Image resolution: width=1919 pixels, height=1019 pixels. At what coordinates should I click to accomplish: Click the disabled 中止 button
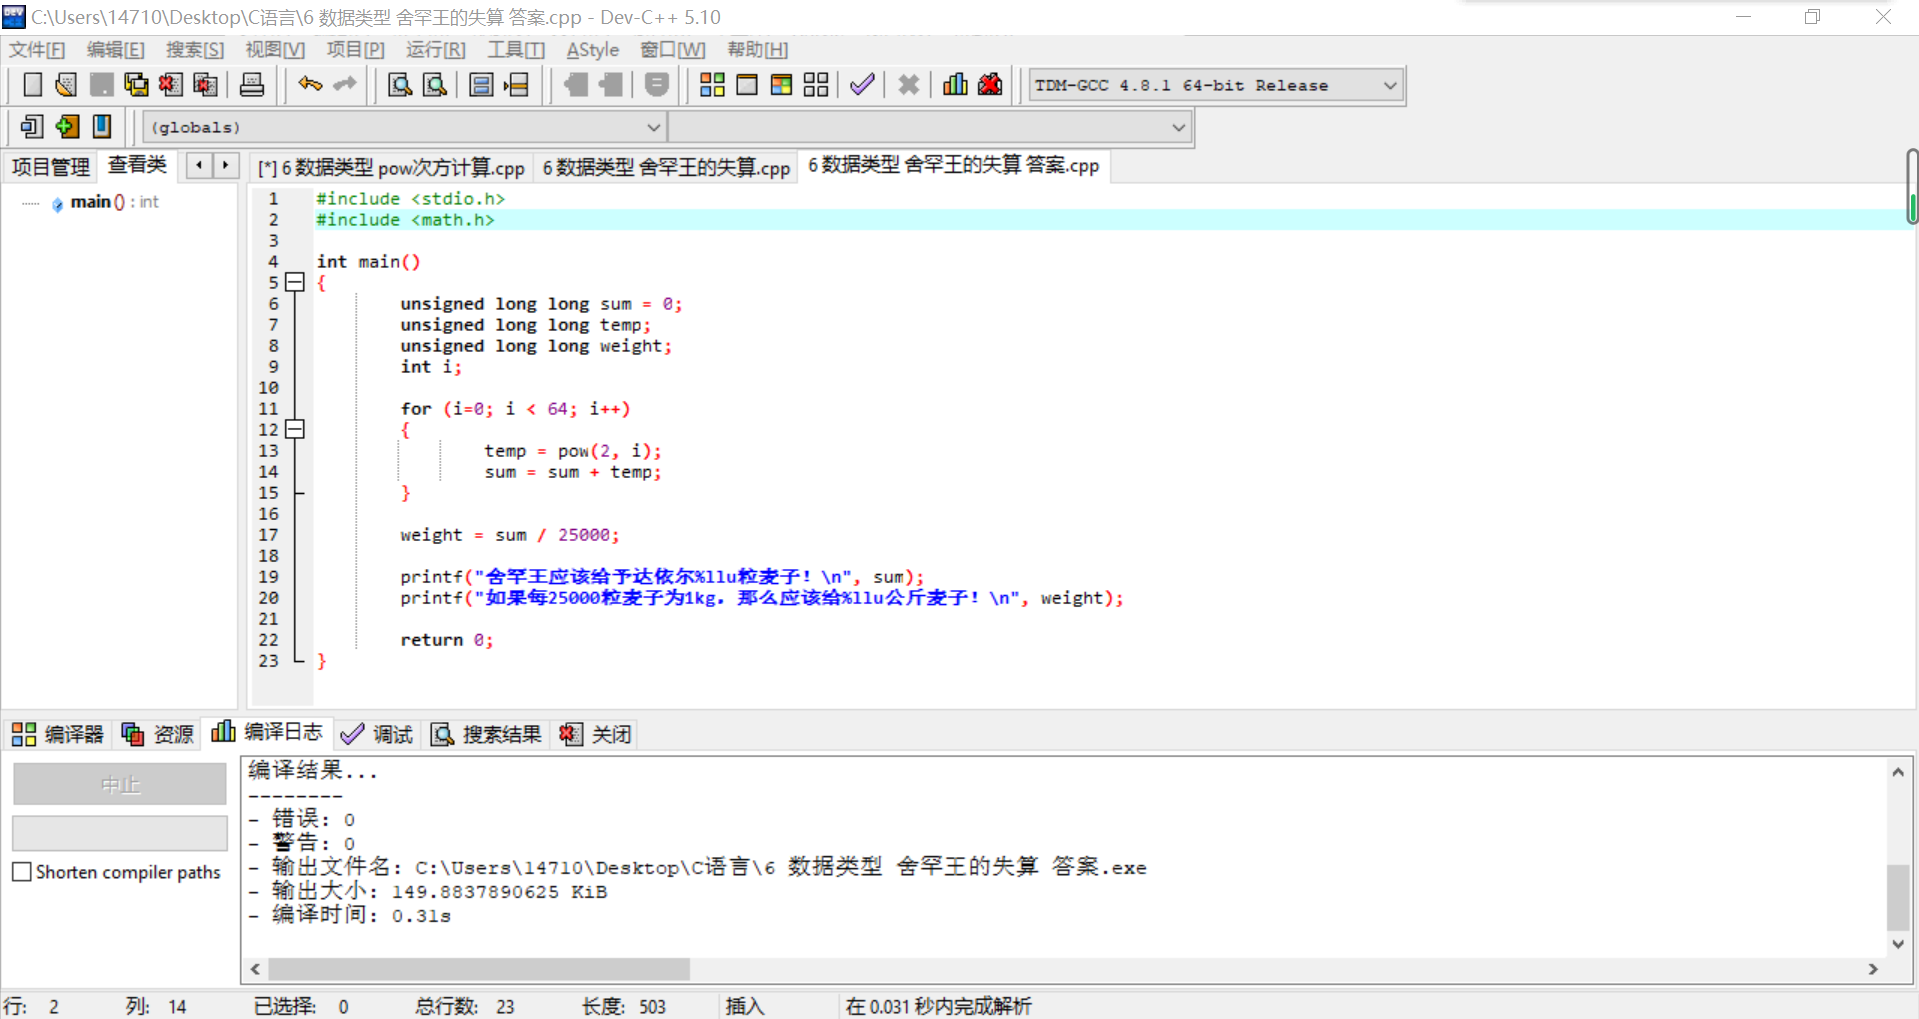120,785
